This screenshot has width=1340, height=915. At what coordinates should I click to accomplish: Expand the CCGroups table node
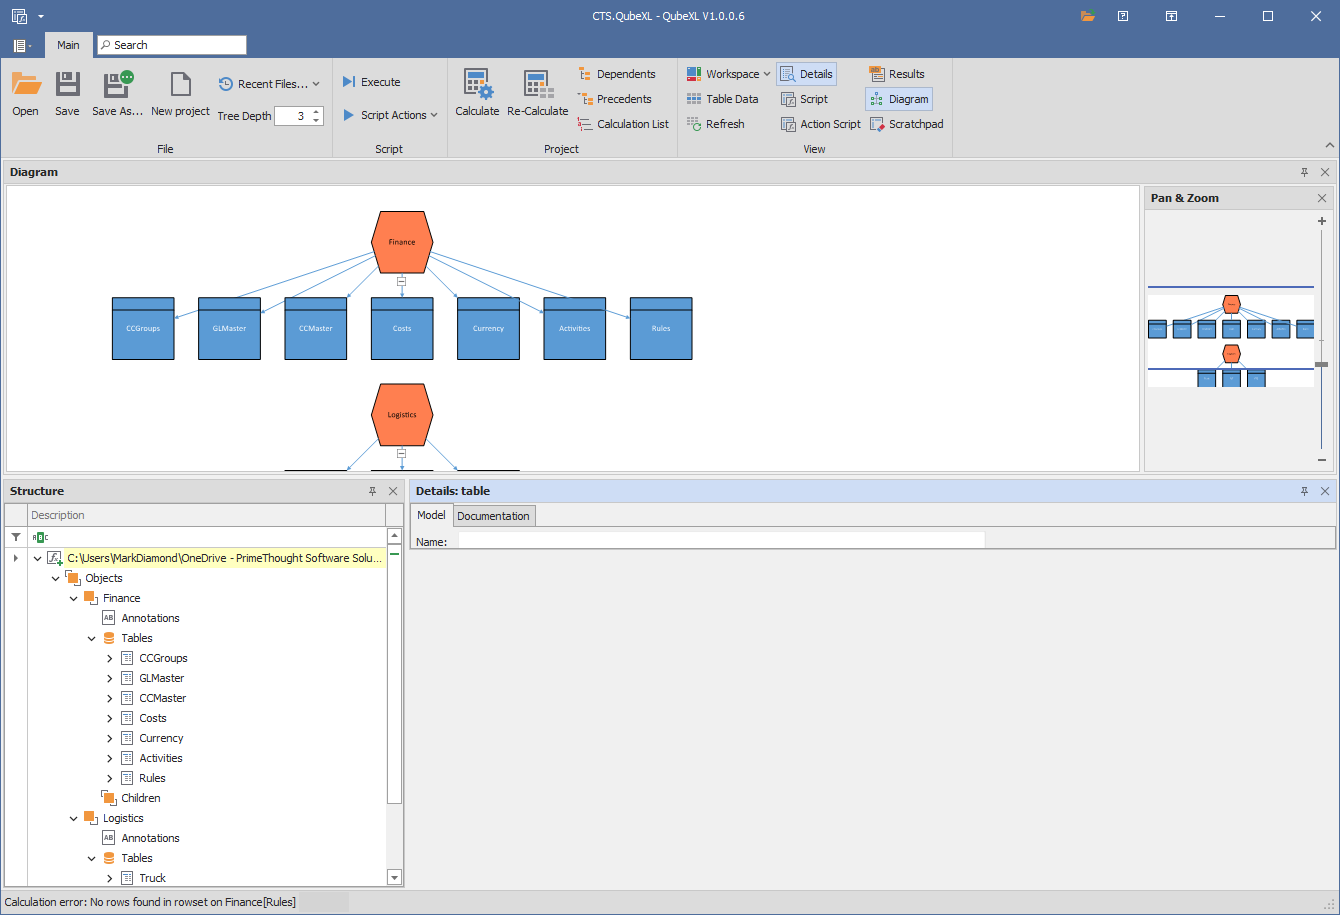(x=110, y=658)
